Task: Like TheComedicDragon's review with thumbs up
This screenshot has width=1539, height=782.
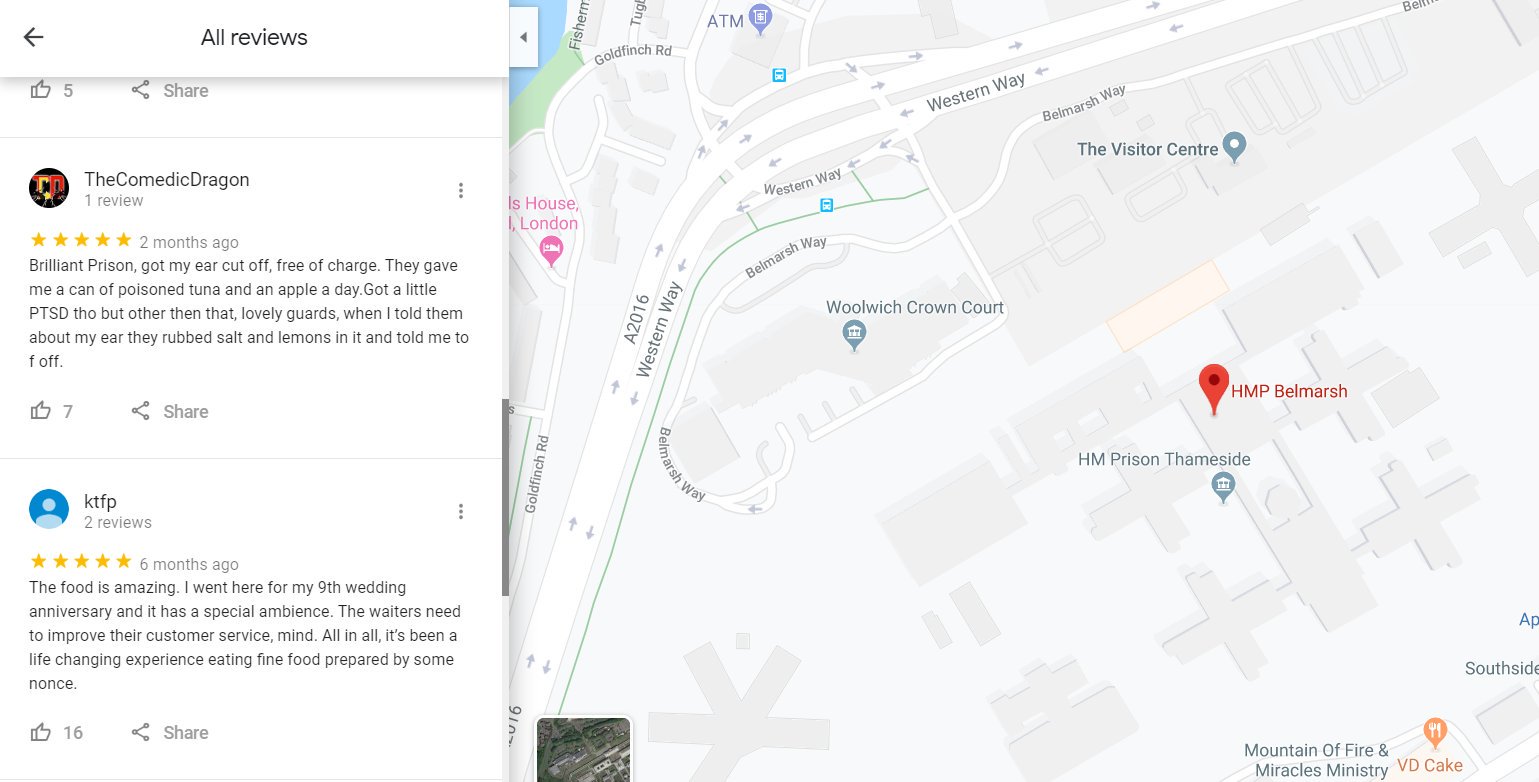Action: tap(41, 411)
